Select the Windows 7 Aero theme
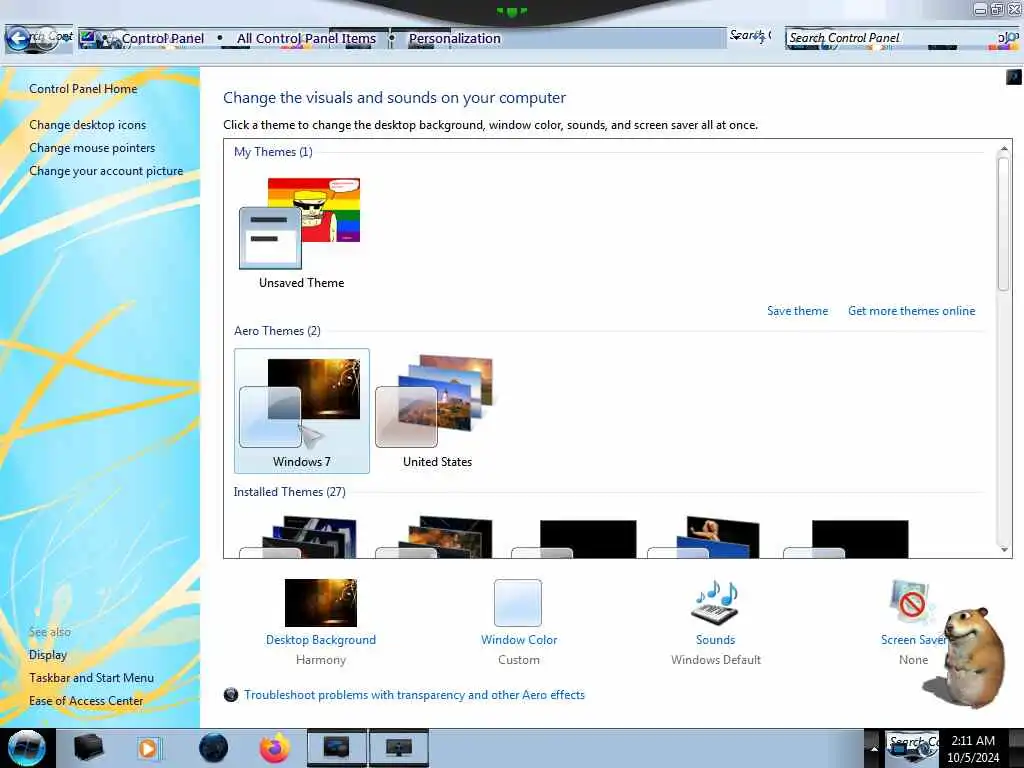Screen dimensions: 1024x768 (x=302, y=411)
